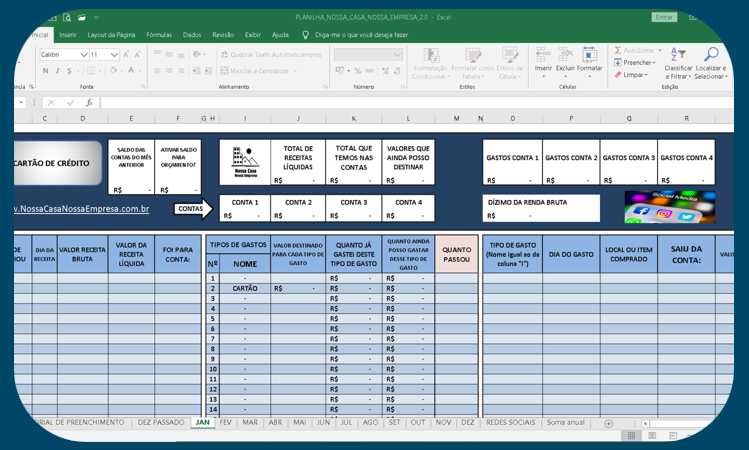749x450 pixels.
Task: Open the Fórmulas ribbon tab
Action: click(159, 35)
